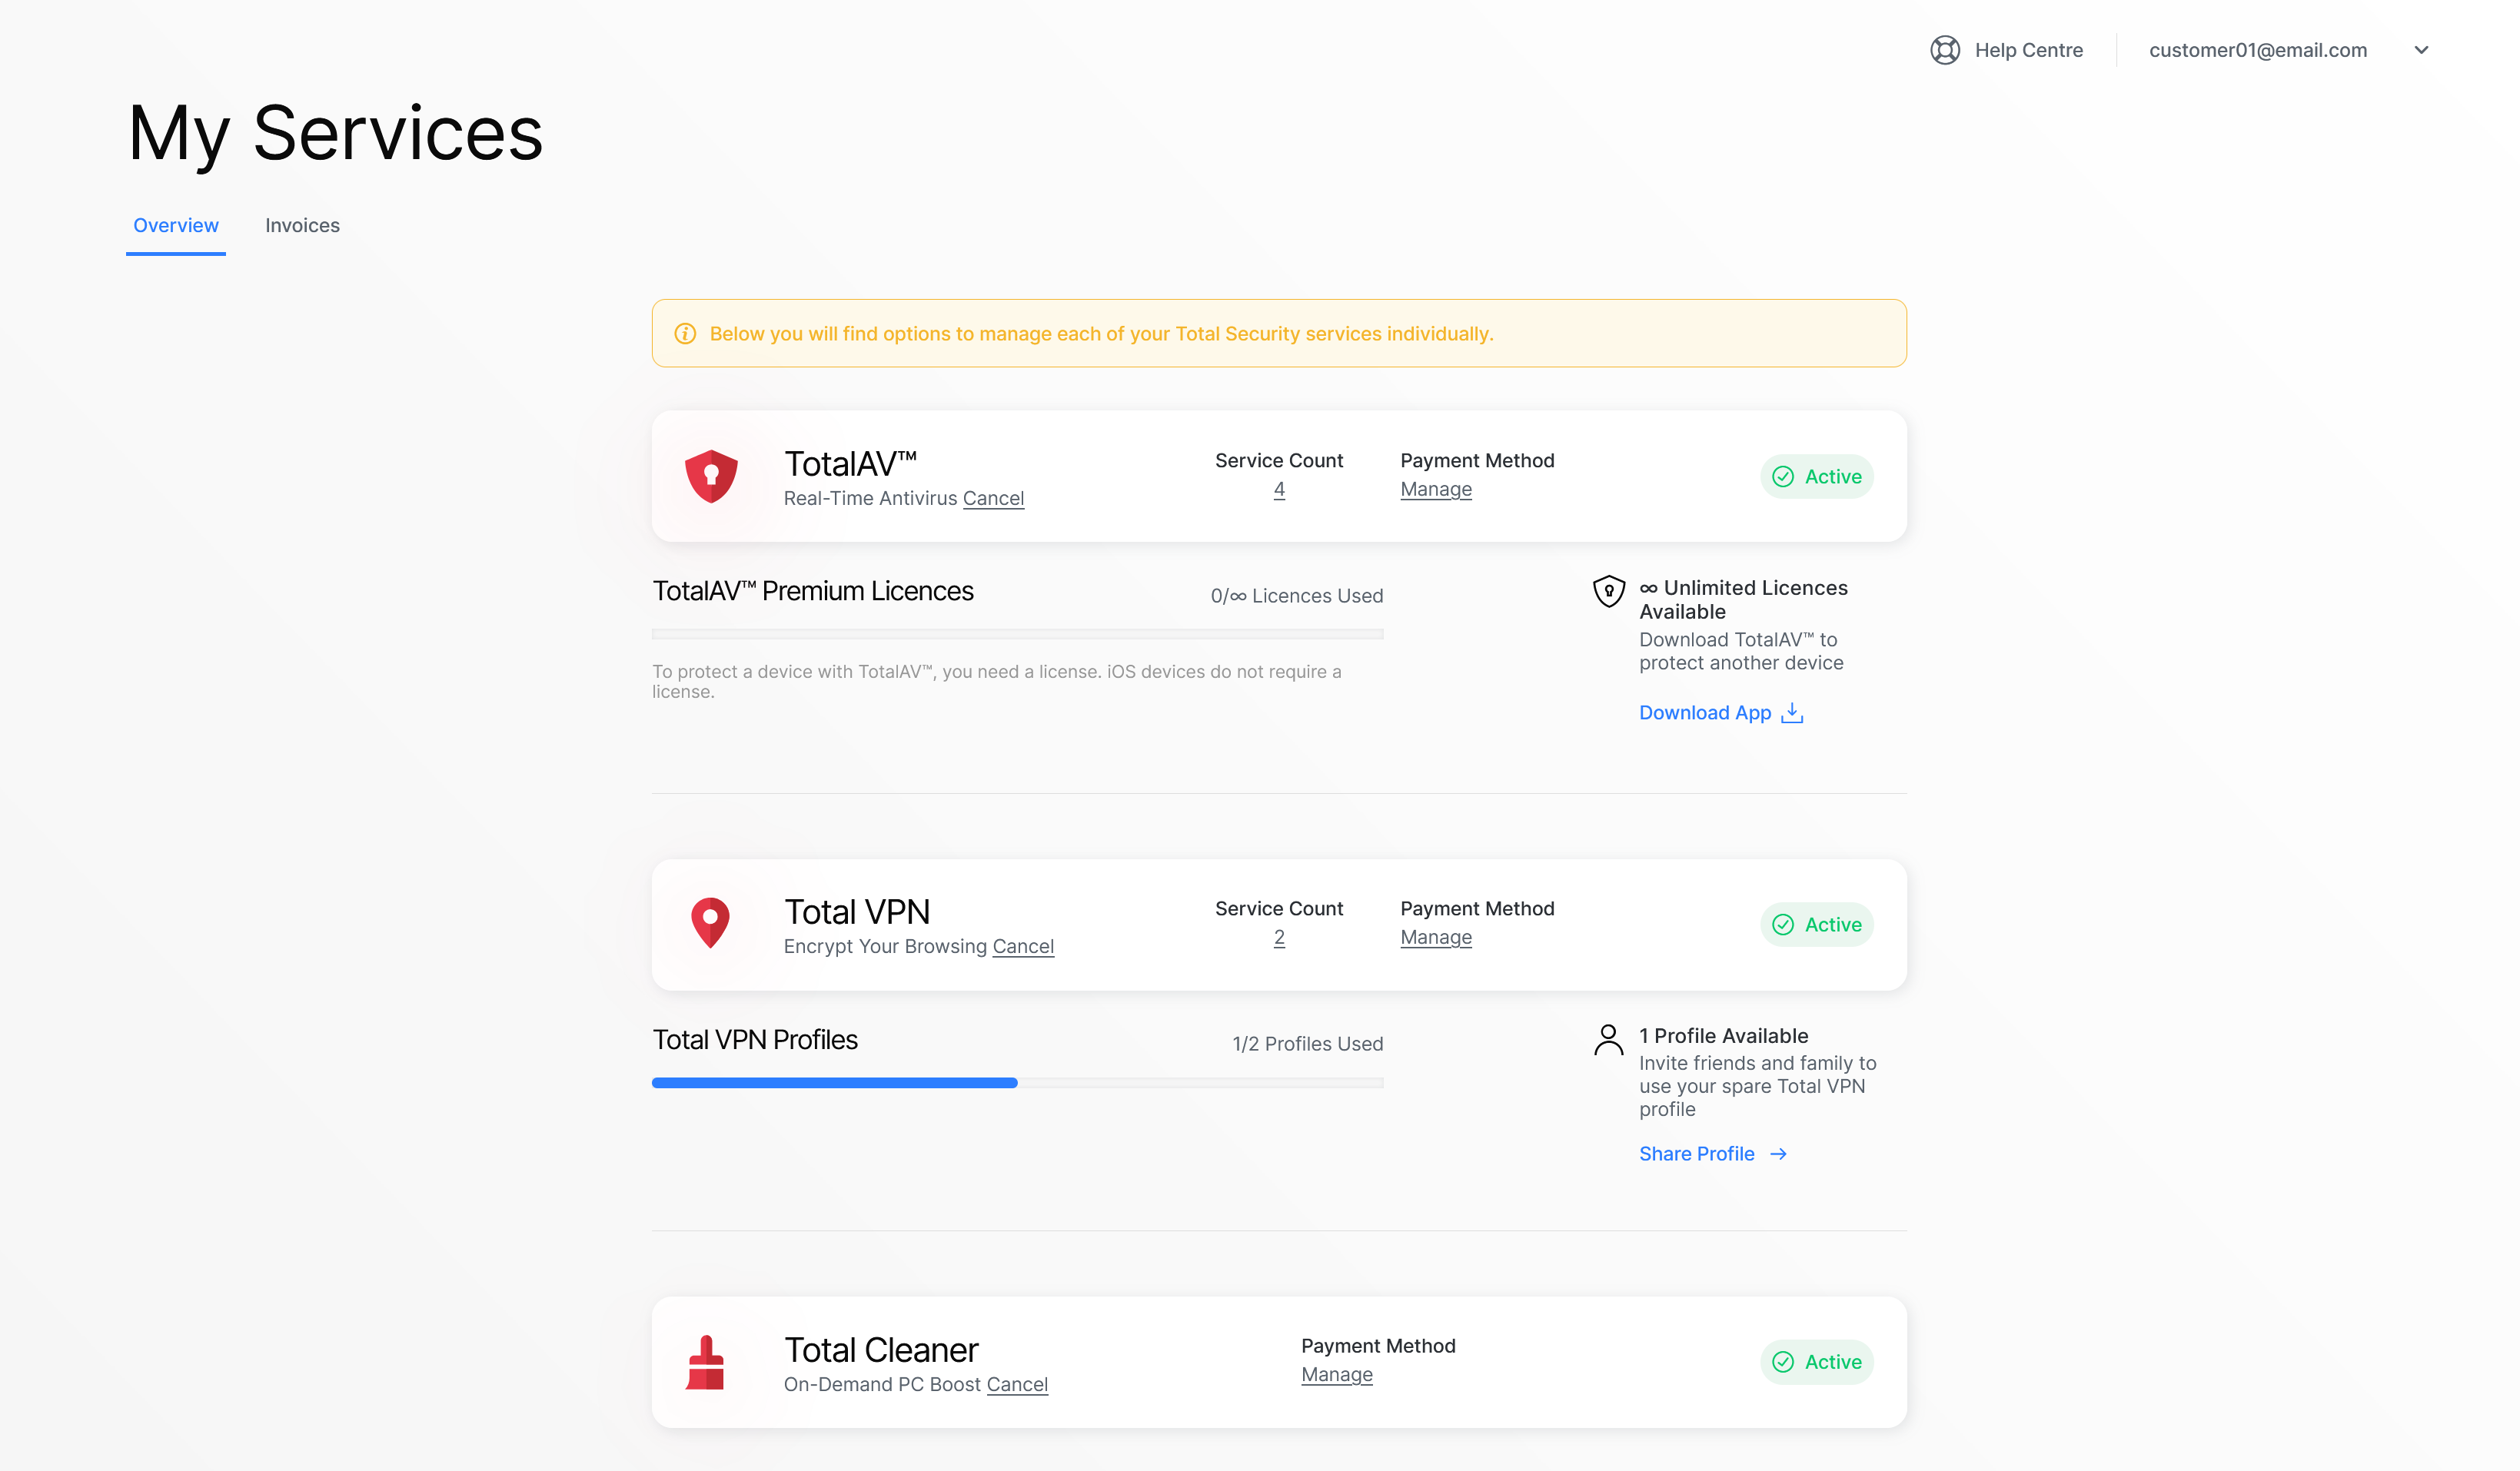Cancel the Total Cleaner On-Demand PC Boost service
Image resolution: width=2520 pixels, height=1471 pixels.
tap(1017, 1384)
